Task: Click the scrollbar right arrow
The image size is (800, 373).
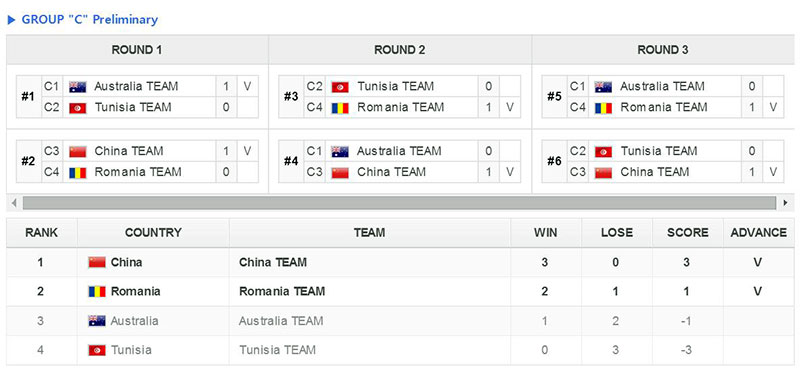Action: coord(785,203)
